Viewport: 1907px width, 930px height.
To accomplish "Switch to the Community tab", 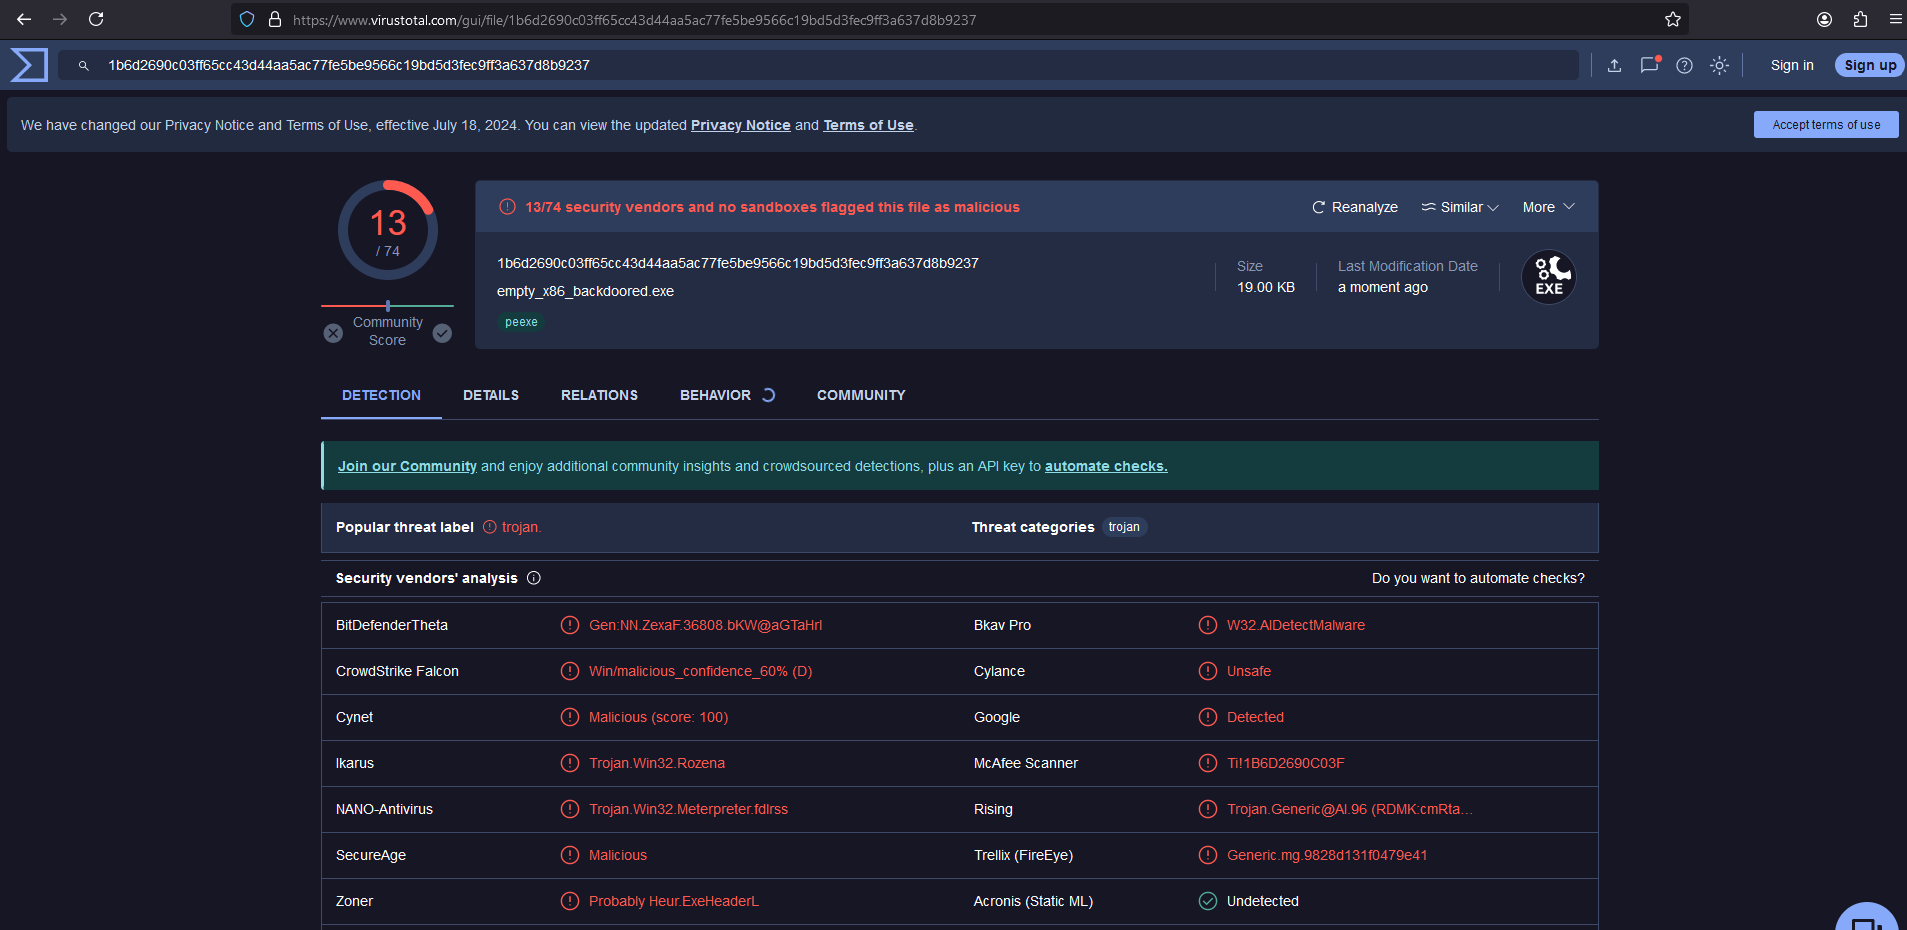I will [x=861, y=395].
